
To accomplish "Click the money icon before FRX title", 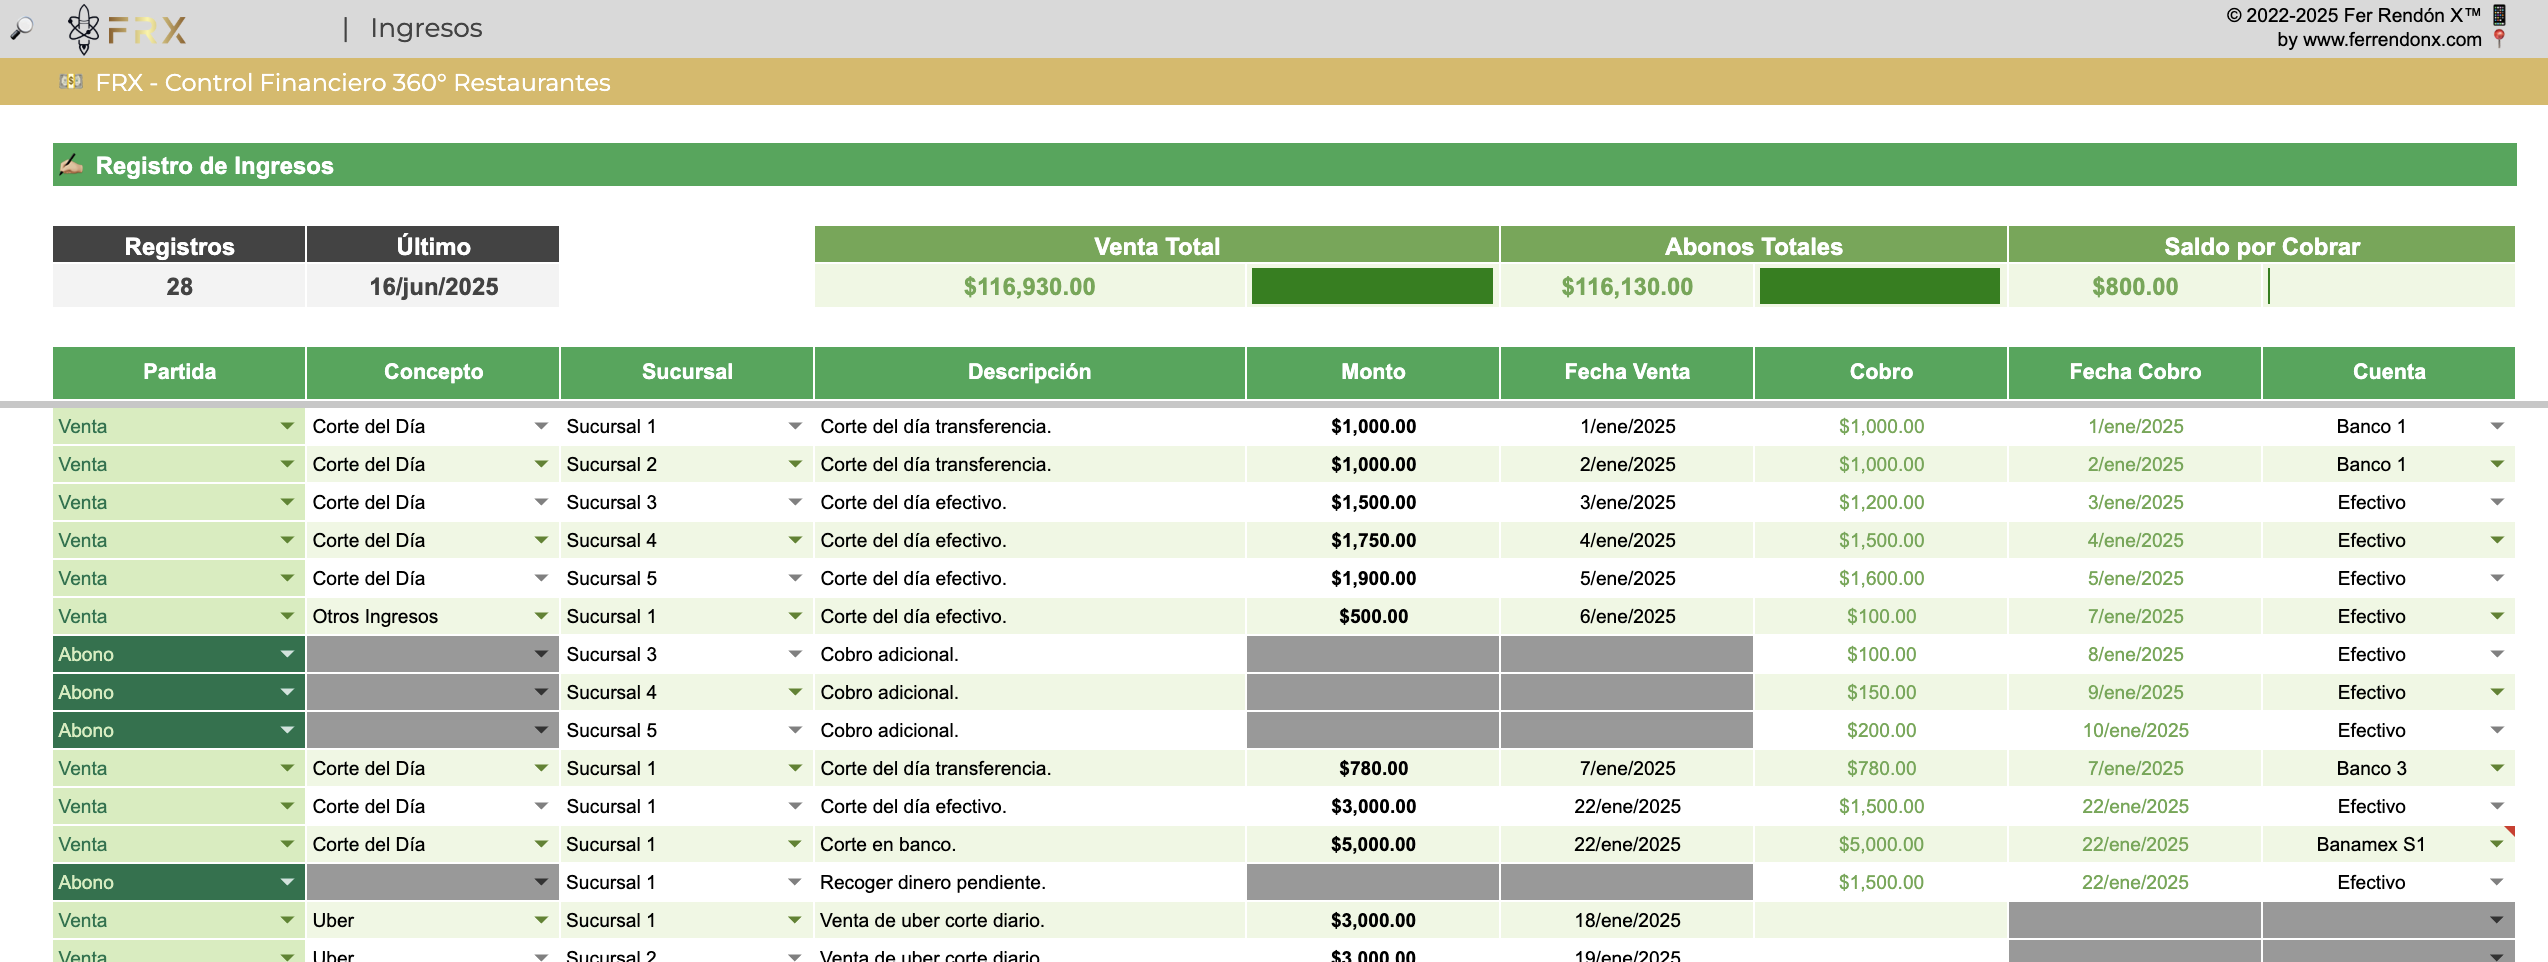I will (71, 82).
